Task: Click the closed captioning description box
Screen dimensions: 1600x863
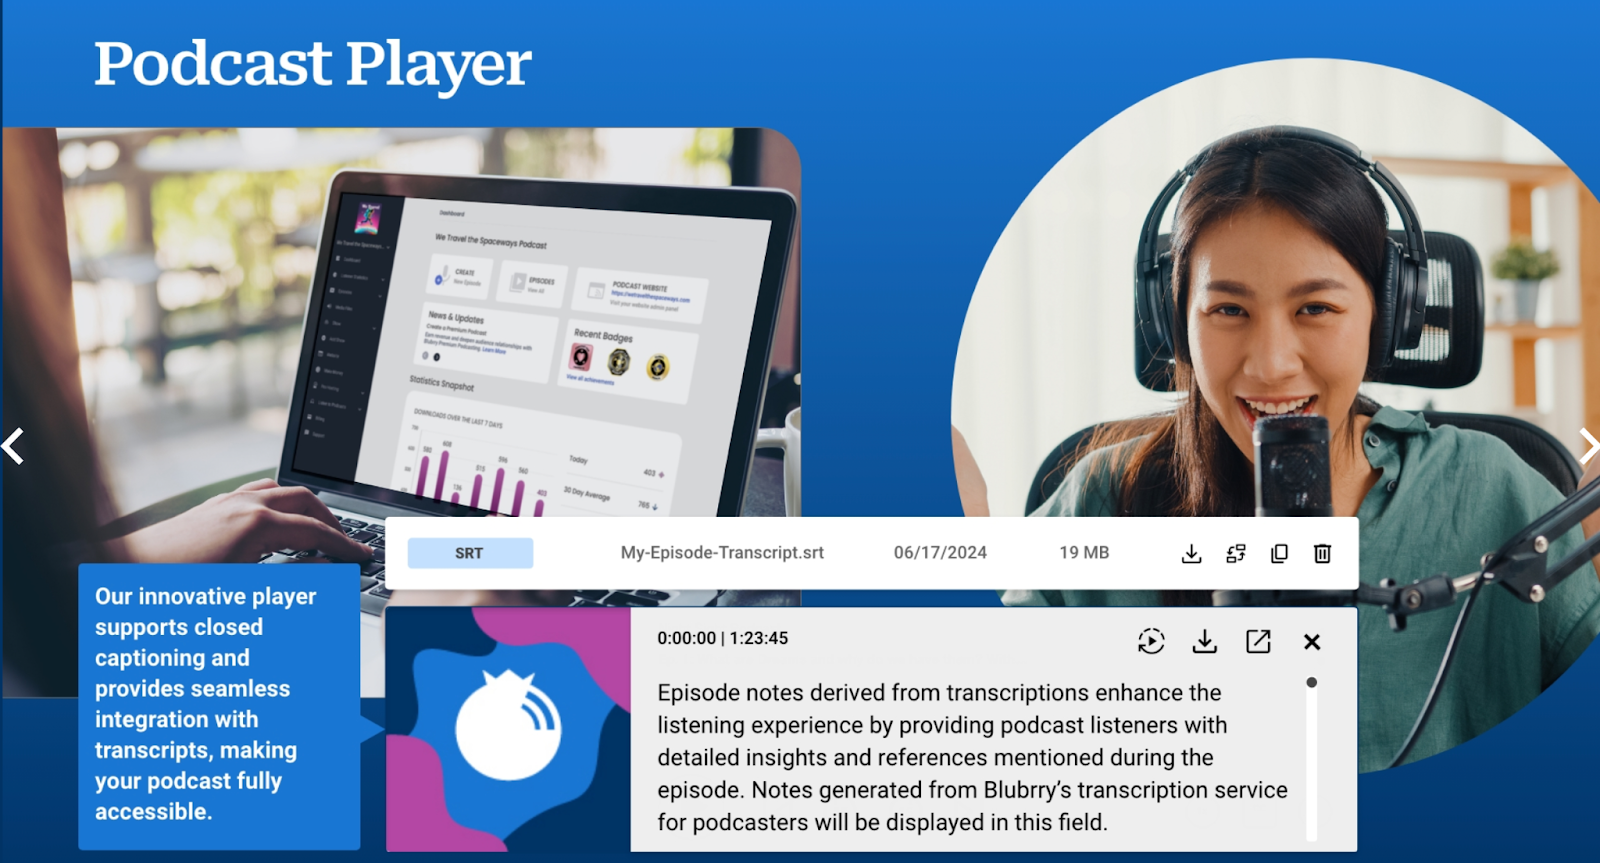Action: (219, 706)
